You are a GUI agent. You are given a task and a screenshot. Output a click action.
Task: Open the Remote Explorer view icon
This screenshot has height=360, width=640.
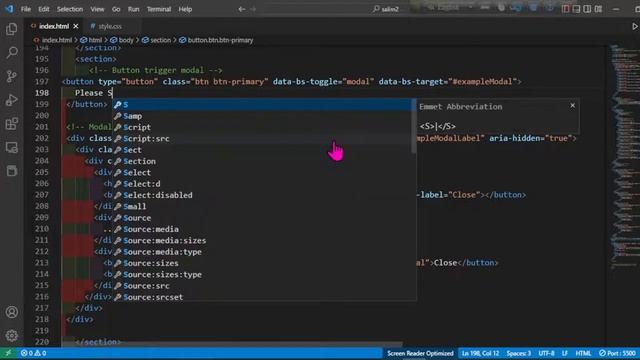coord(12,147)
